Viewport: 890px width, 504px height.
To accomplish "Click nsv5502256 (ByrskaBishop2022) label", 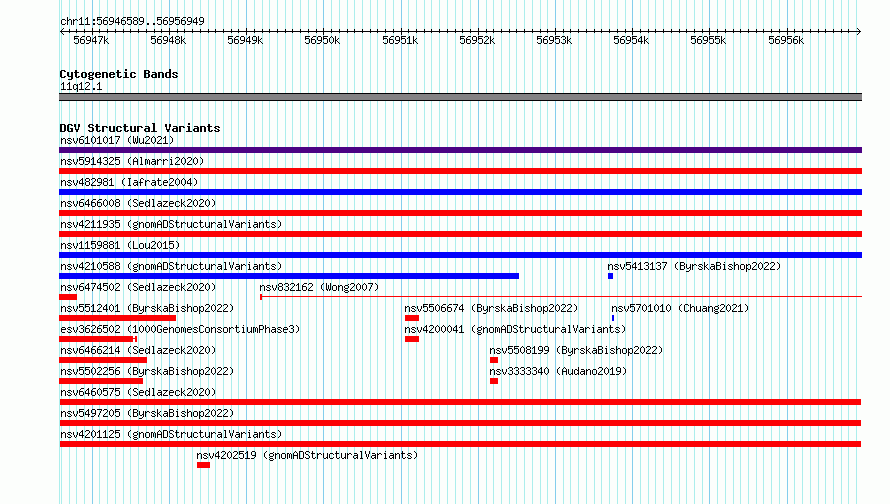I will click(147, 371).
